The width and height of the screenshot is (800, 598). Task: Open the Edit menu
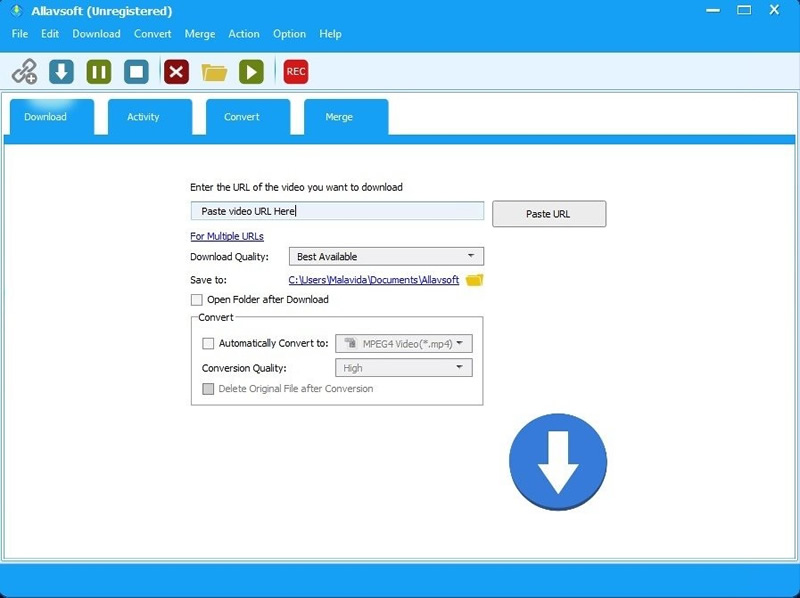click(50, 34)
